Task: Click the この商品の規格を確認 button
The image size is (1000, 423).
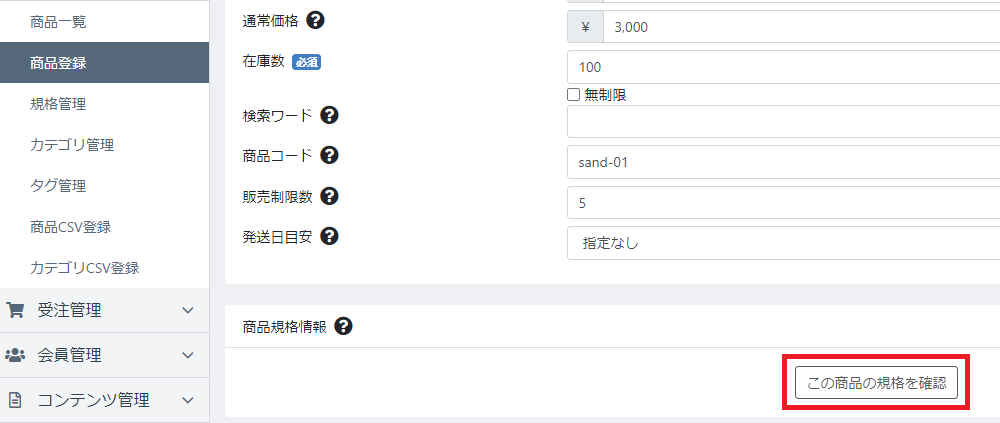Action: point(876,383)
